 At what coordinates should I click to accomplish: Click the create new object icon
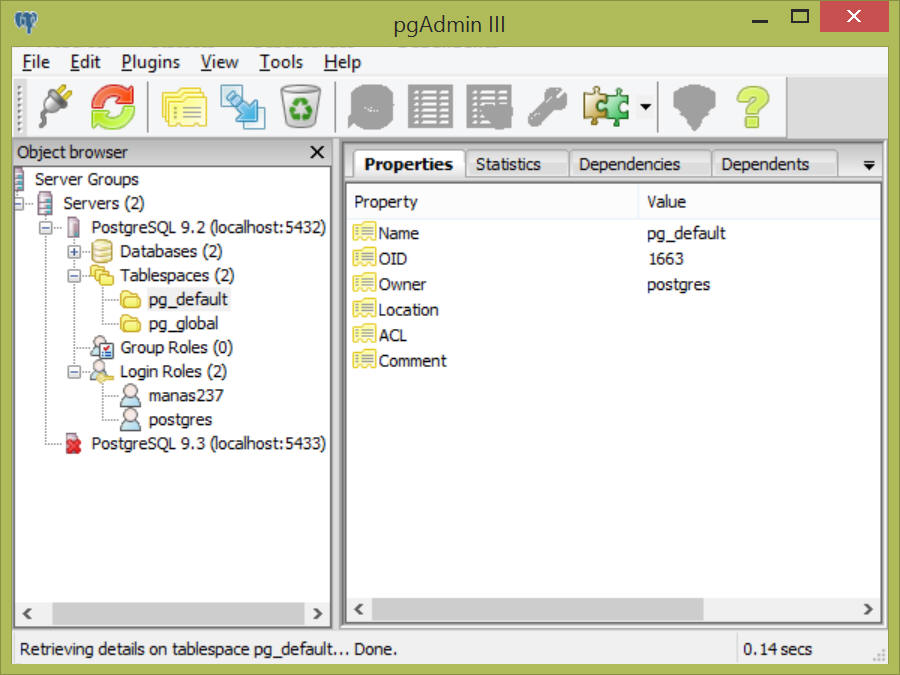243,107
